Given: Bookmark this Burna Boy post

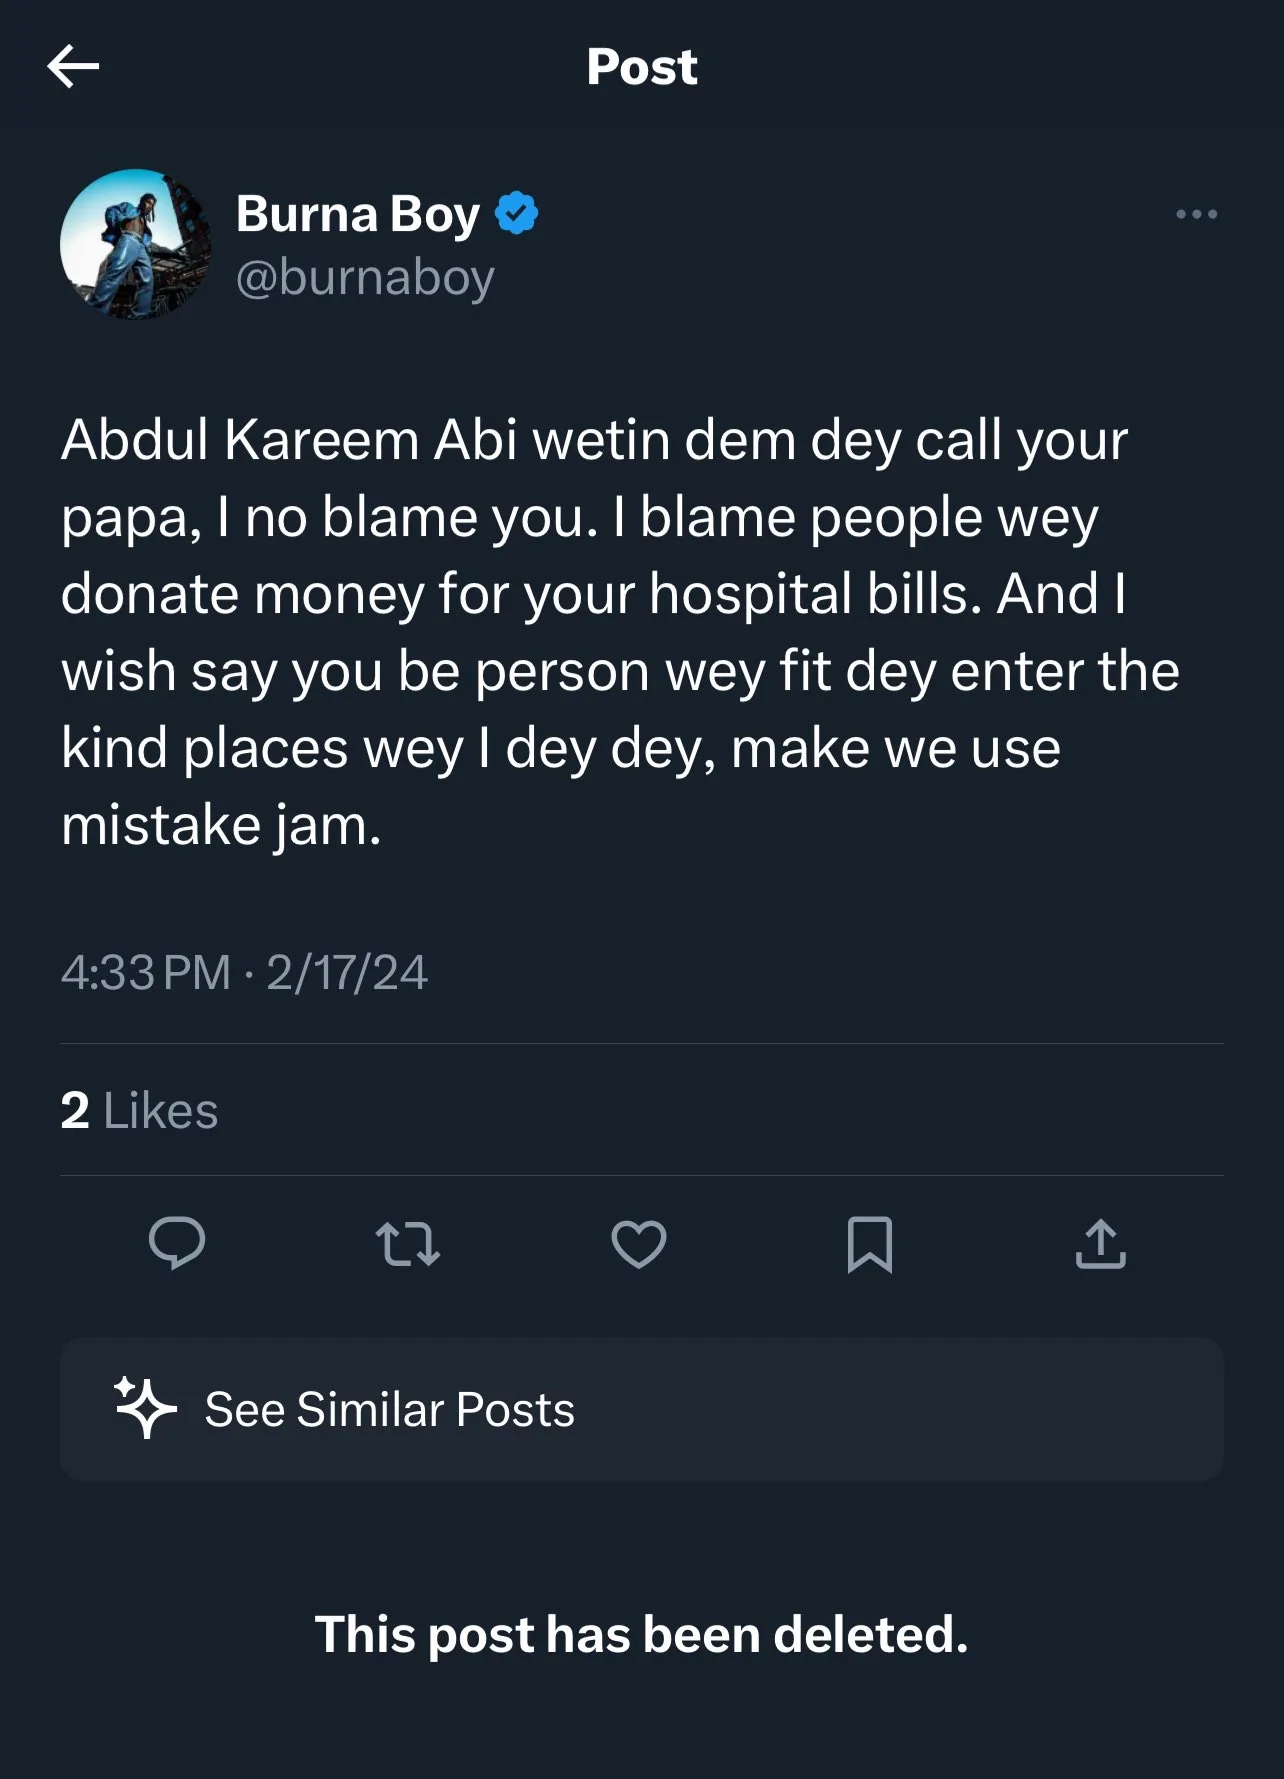Looking at the screenshot, I should [x=870, y=1244].
